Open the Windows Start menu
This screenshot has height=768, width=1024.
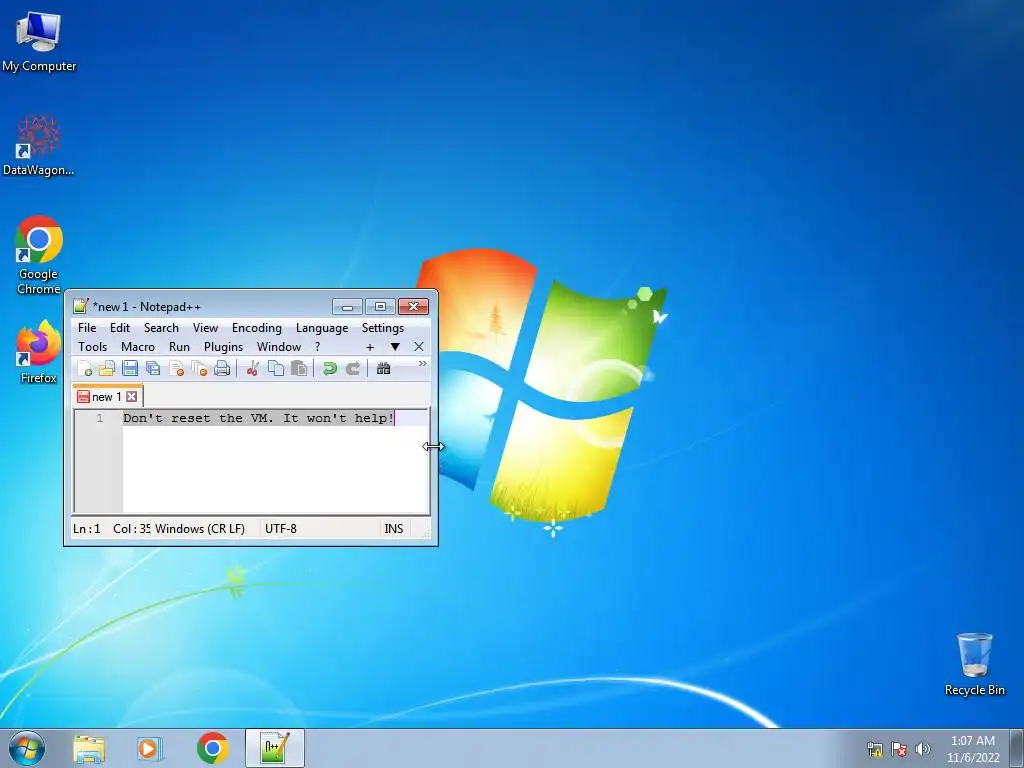coord(27,748)
